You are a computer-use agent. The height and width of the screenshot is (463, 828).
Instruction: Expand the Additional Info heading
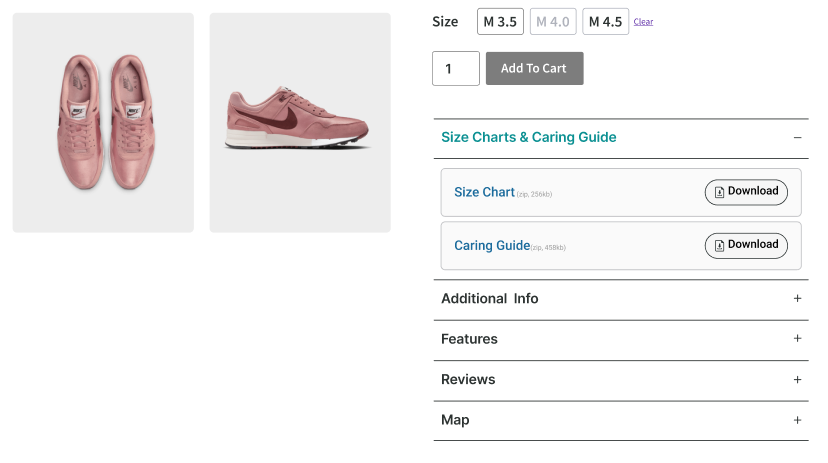pyautogui.click(x=490, y=299)
